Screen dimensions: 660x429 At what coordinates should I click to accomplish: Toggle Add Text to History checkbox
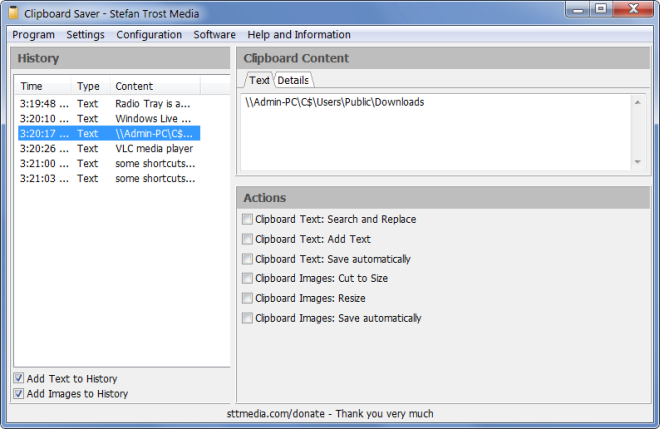click(x=19, y=378)
